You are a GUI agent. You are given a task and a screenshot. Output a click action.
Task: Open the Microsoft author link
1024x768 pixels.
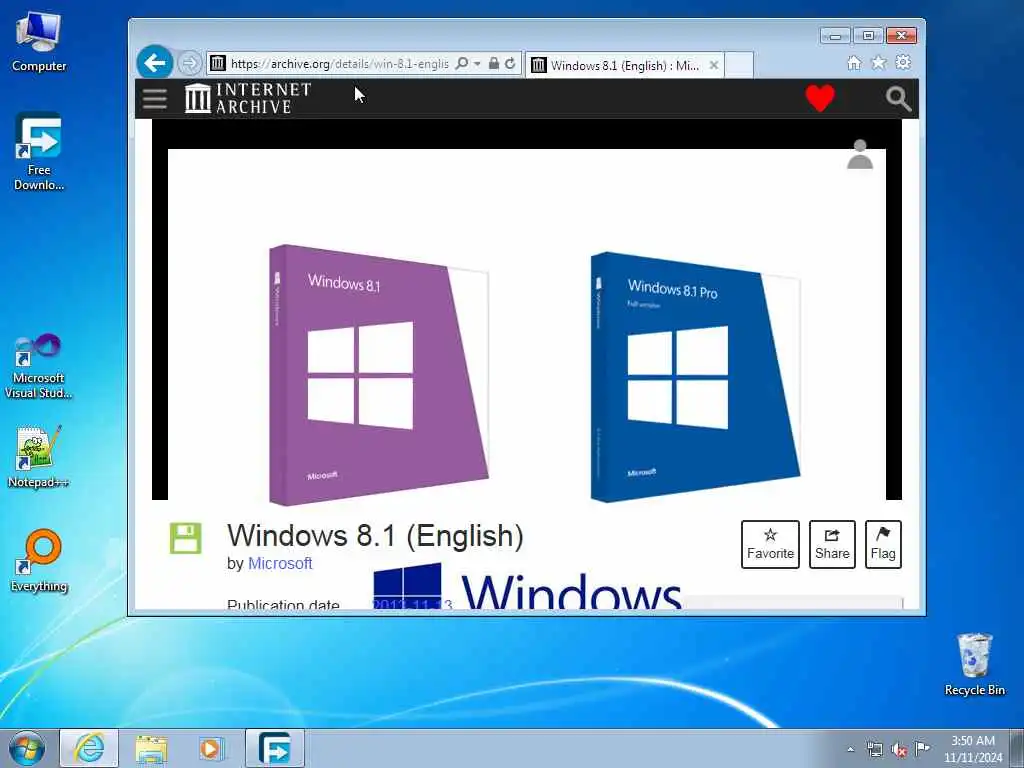pos(280,564)
